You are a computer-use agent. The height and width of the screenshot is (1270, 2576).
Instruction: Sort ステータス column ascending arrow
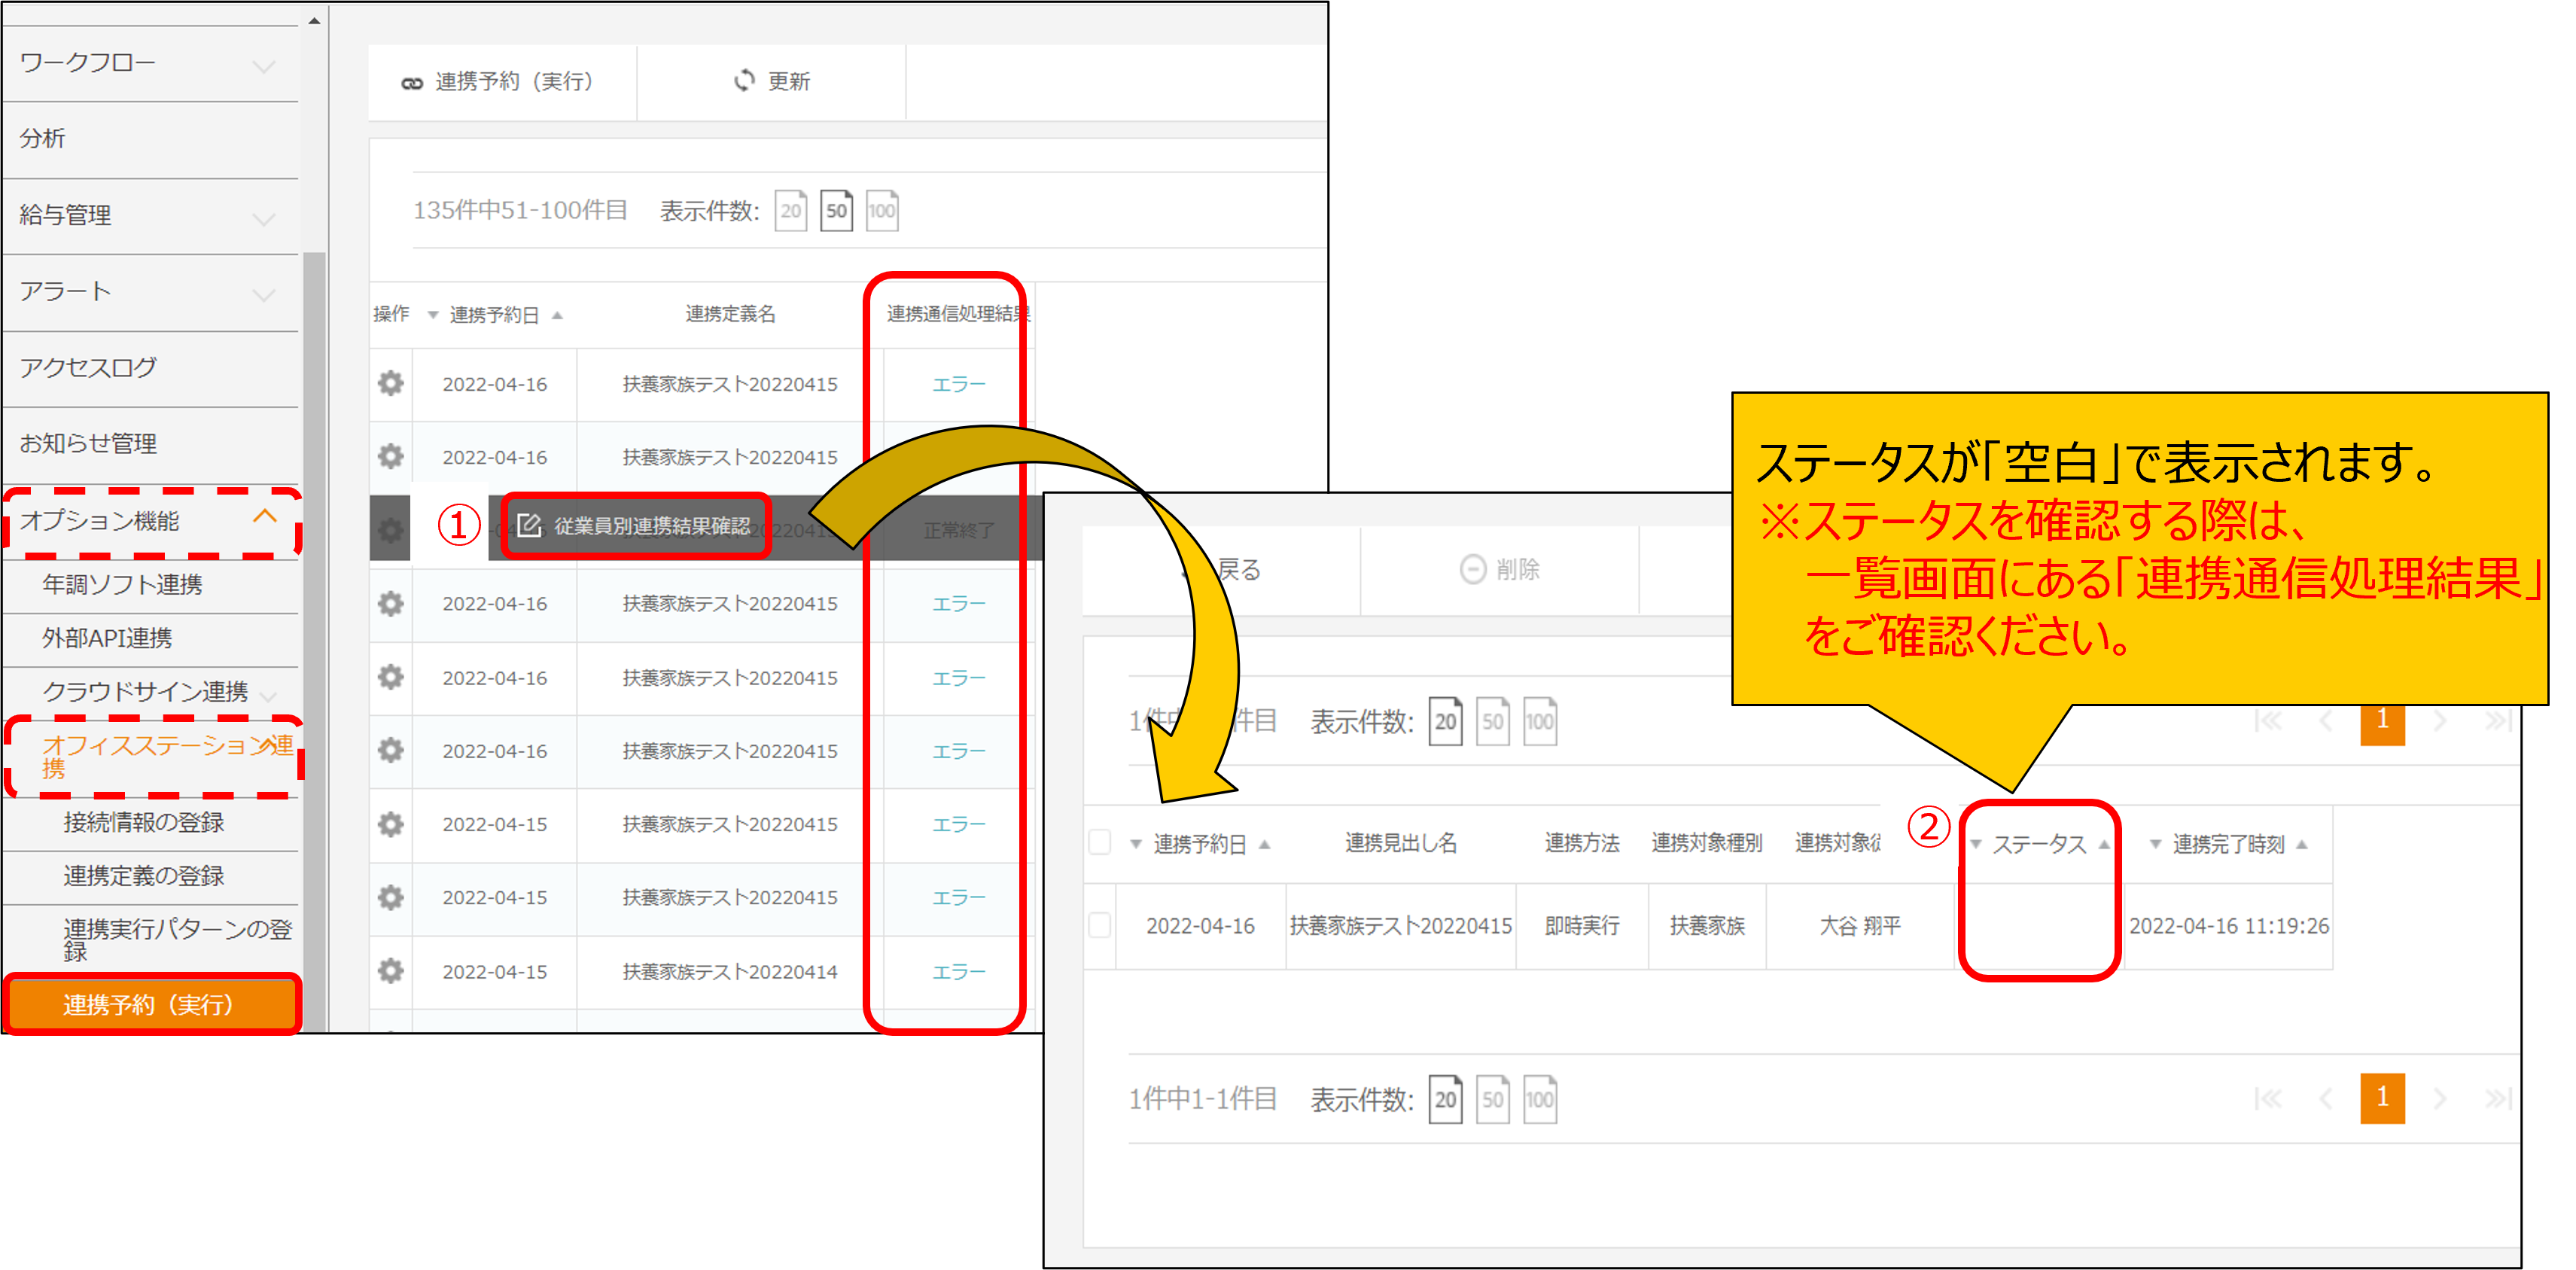pos(2104,844)
